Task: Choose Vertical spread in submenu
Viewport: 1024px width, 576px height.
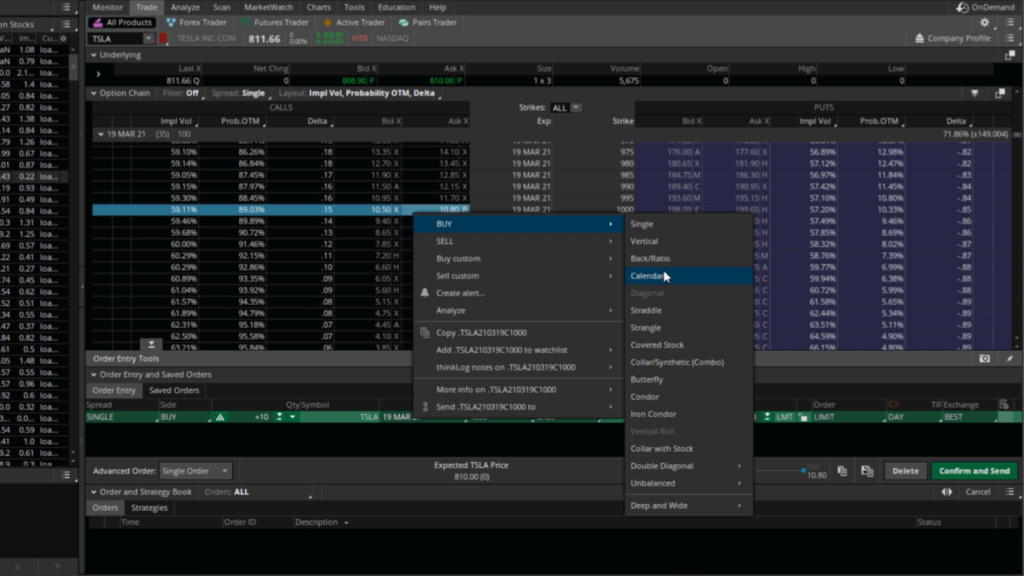Action: [x=688, y=241]
